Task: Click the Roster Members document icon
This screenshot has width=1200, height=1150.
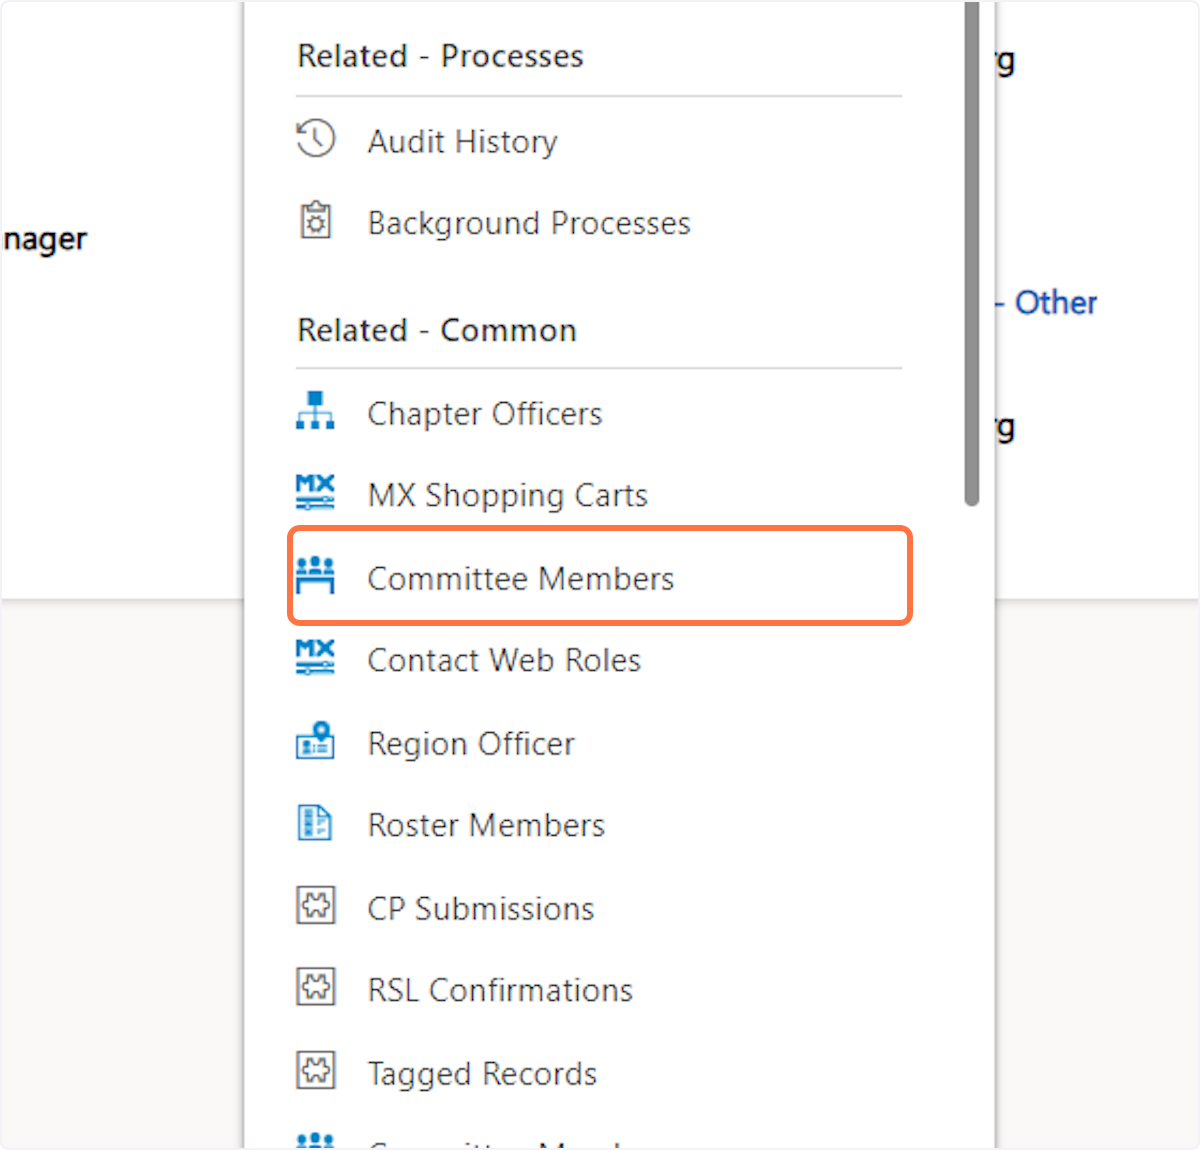Action: tap(315, 823)
